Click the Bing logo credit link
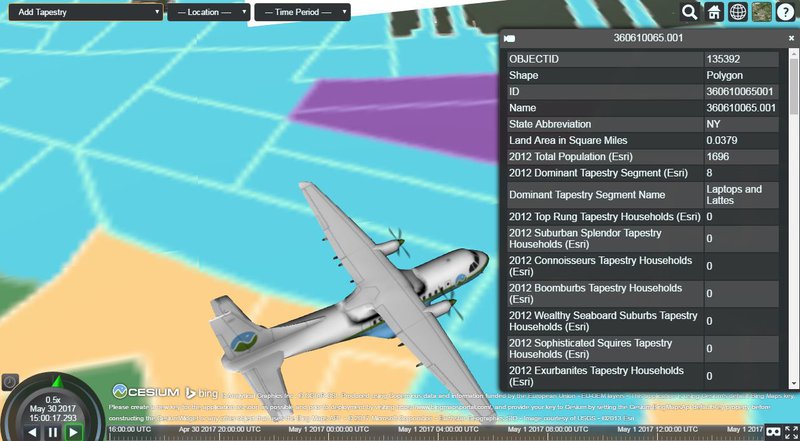Screen dimensions: 800x441 [194, 391]
